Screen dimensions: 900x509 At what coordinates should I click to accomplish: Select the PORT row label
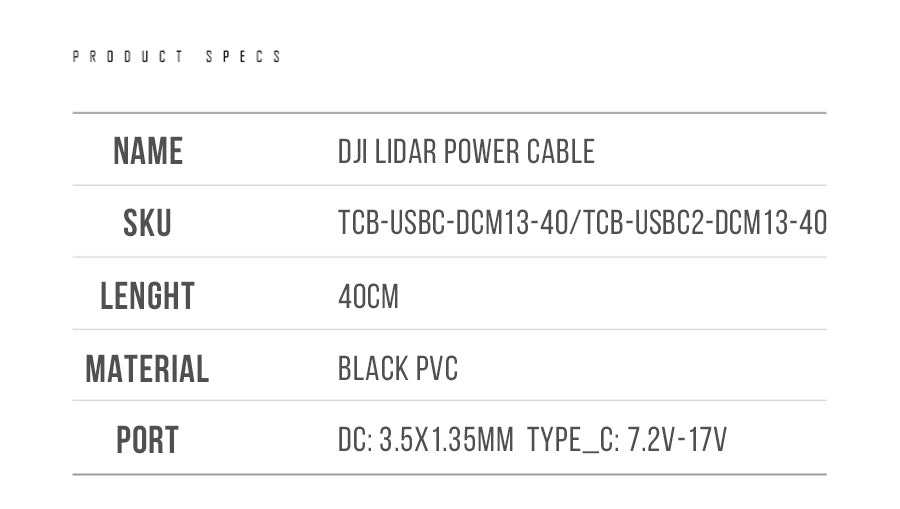point(147,441)
